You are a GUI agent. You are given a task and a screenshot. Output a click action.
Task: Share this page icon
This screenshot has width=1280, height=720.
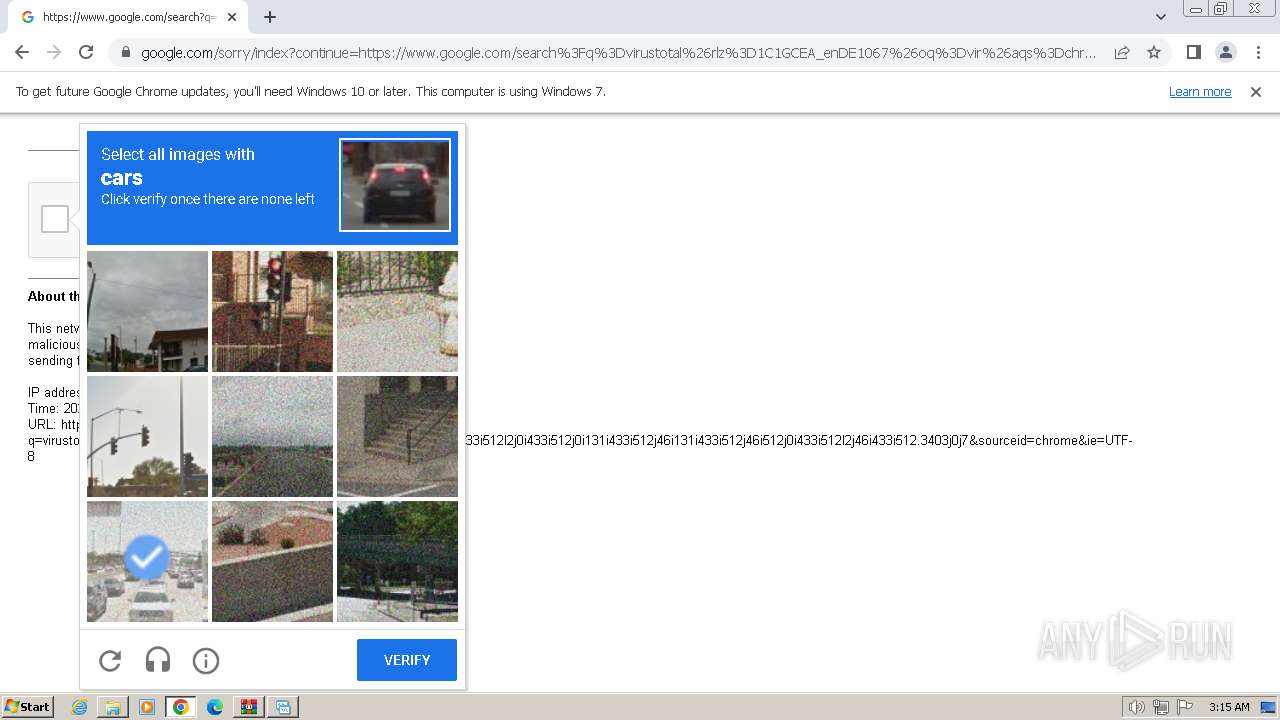1122,52
